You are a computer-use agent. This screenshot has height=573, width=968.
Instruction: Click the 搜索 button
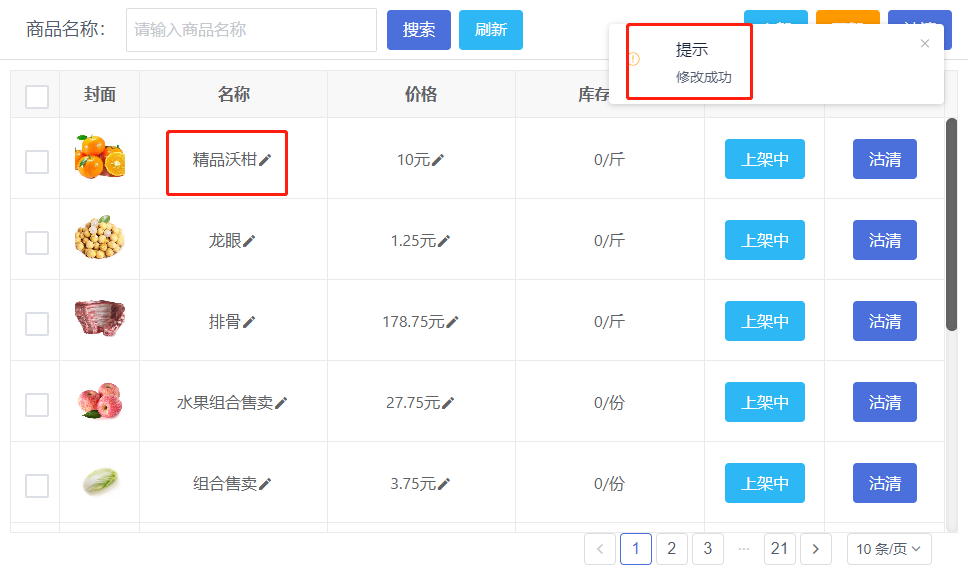coord(419,30)
